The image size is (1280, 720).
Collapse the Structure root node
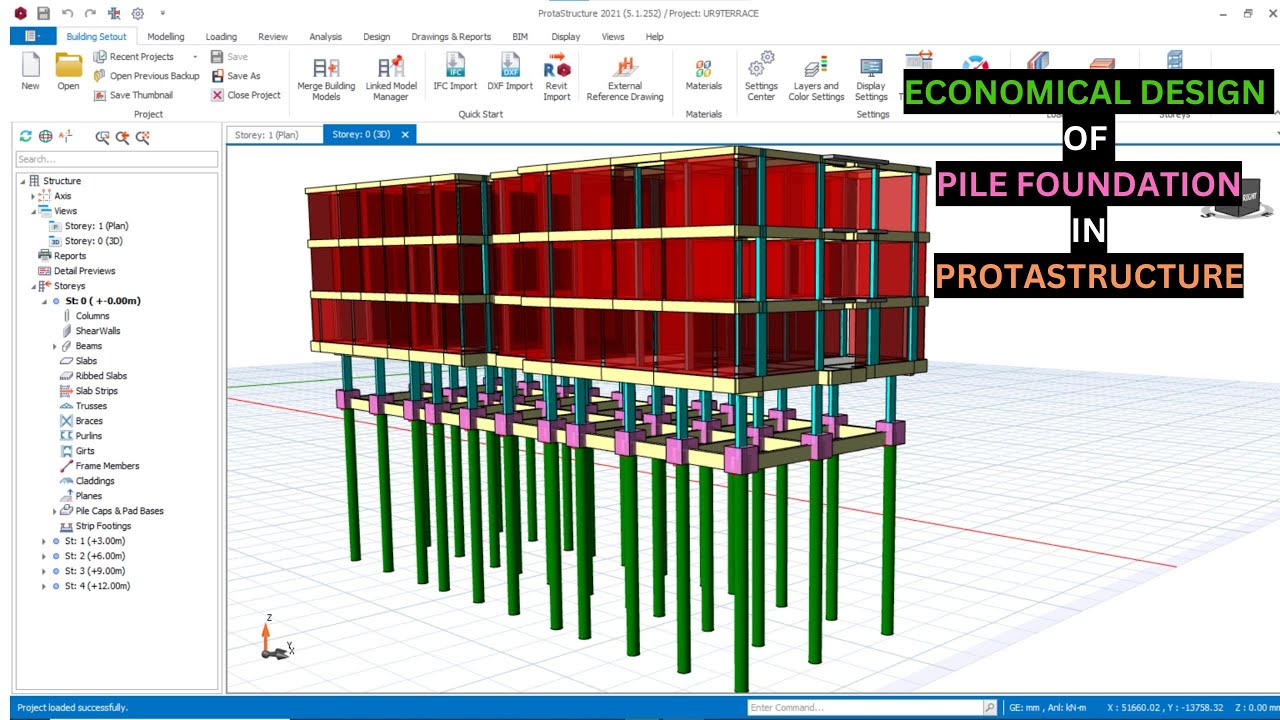pyautogui.click(x=23, y=181)
